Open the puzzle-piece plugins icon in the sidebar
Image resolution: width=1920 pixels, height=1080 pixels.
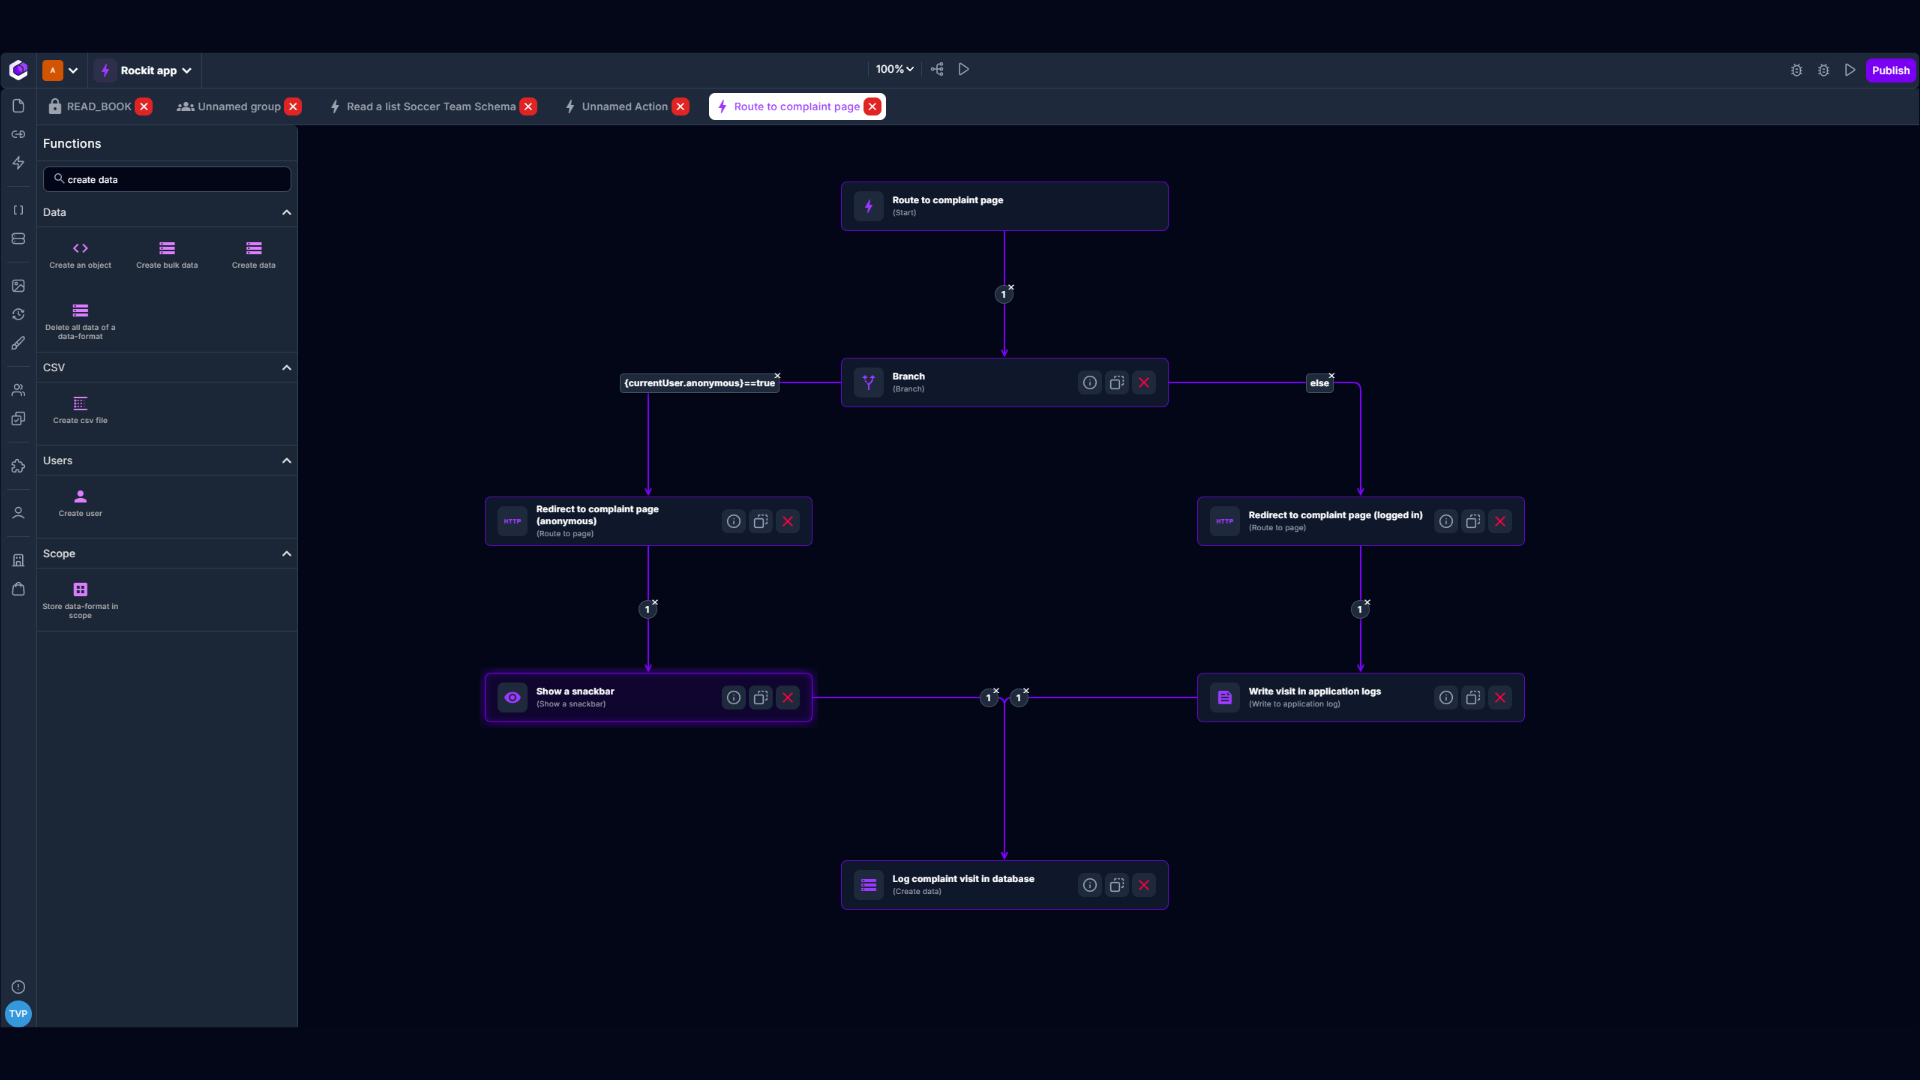[x=18, y=467]
